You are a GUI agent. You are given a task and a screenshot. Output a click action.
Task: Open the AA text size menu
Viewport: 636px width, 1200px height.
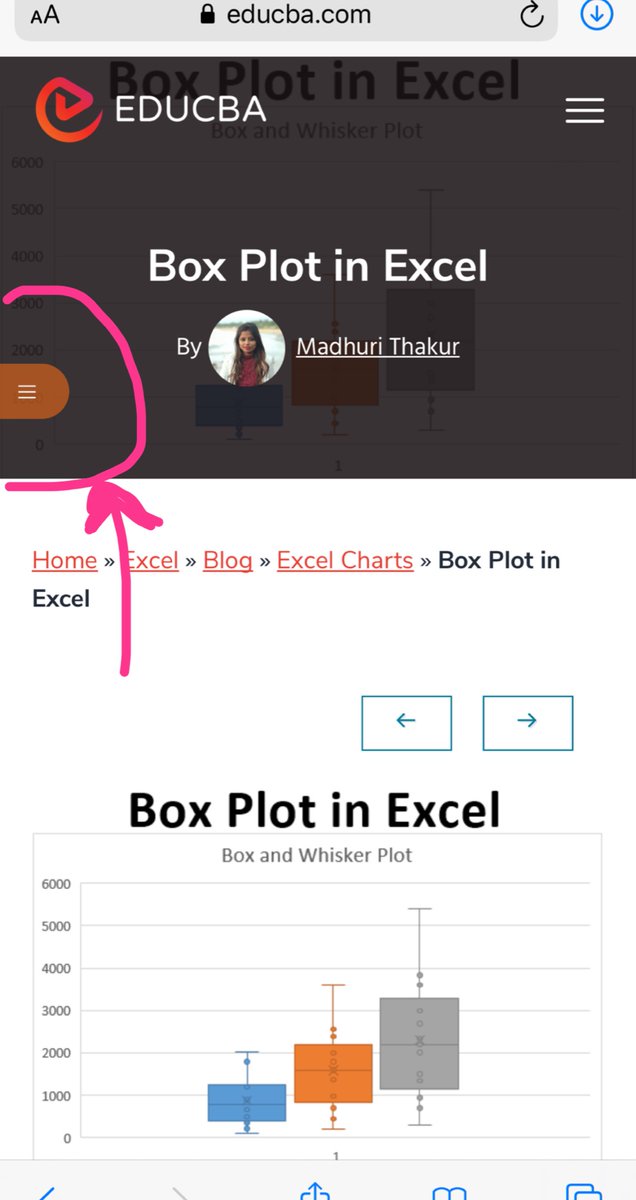pyautogui.click(x=45, y=15)
